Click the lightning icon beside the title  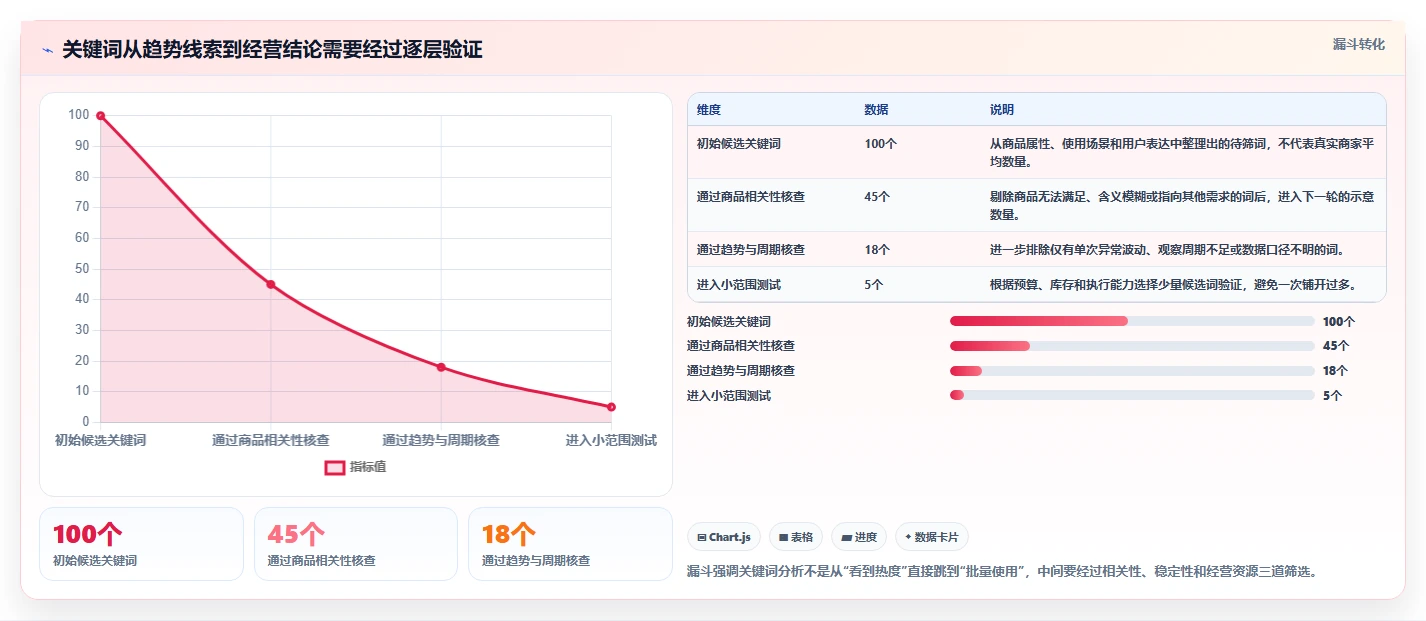pyautogui.click(x=48, y=51)
